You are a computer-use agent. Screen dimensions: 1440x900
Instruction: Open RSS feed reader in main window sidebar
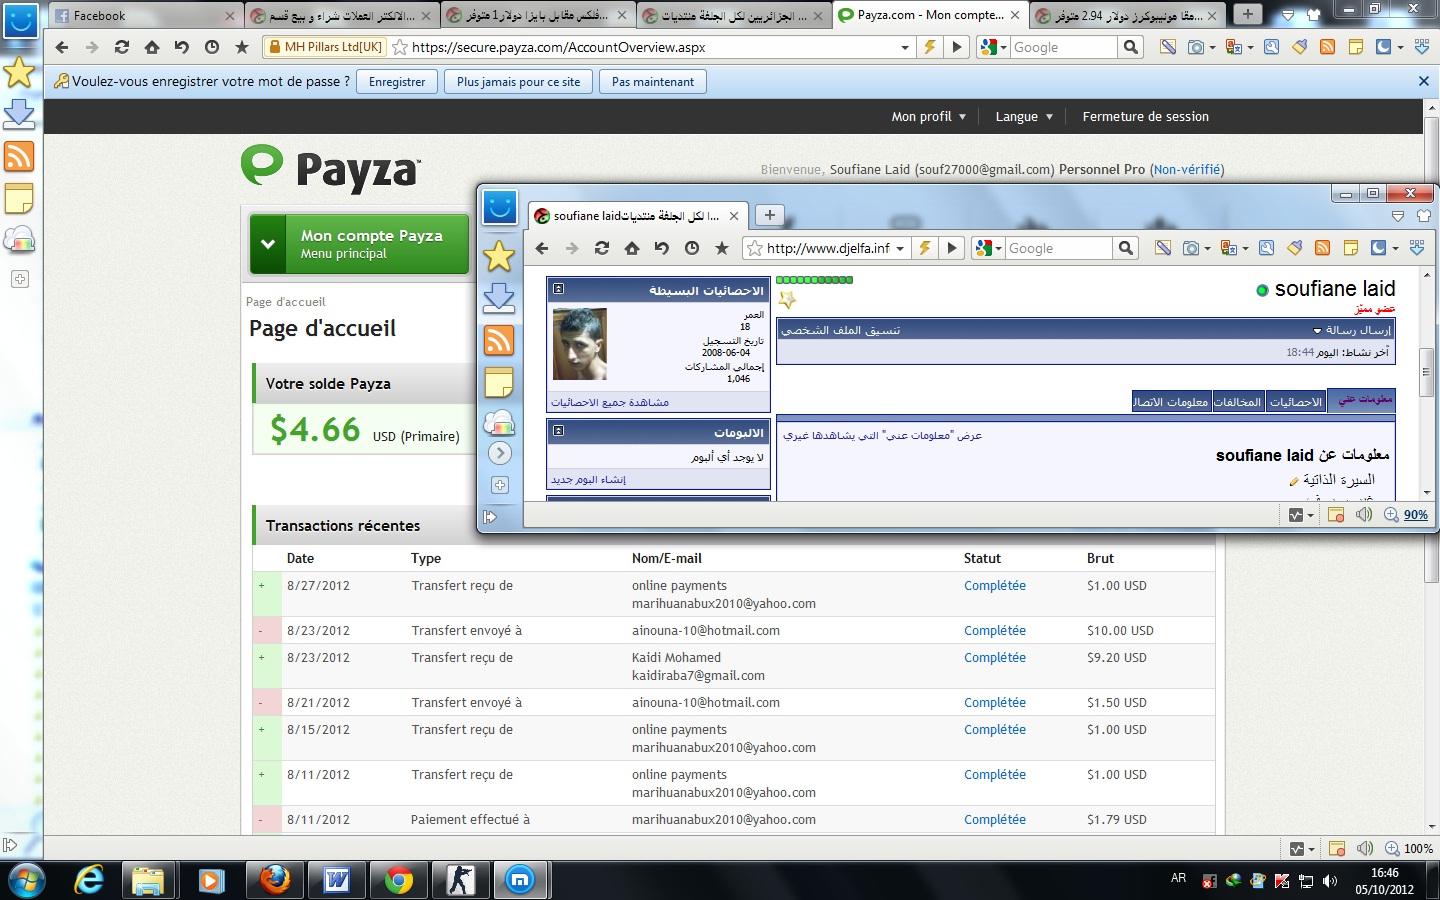19,157
